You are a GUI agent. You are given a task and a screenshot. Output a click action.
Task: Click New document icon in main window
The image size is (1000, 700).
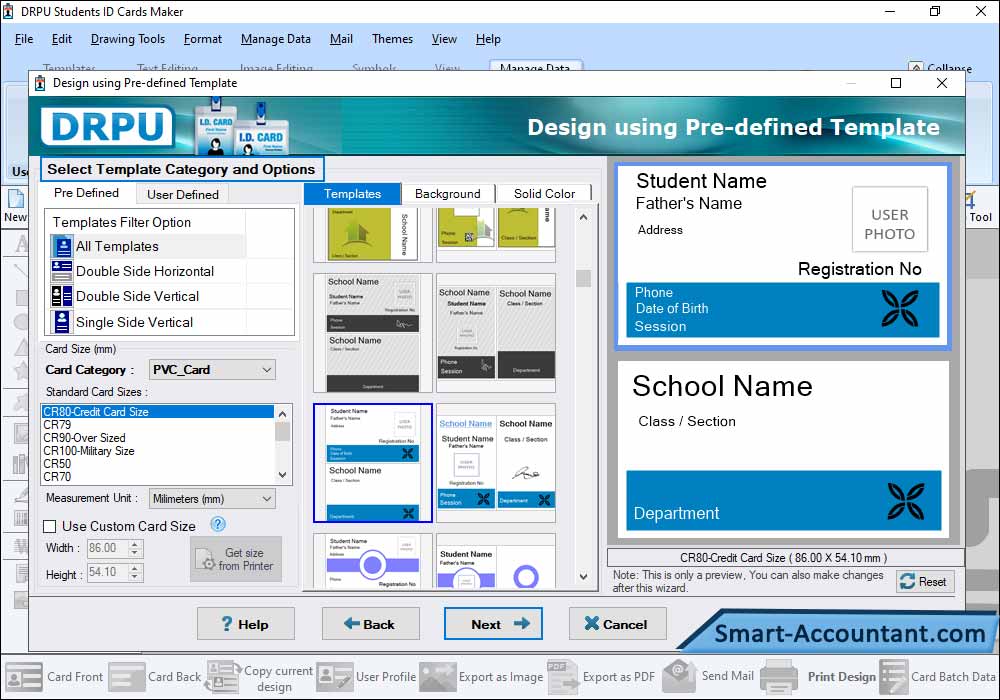(15, 199)
